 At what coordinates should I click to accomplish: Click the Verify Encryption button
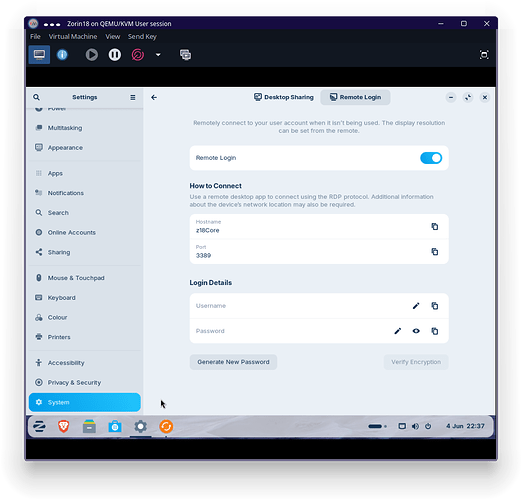pos(416,362)
